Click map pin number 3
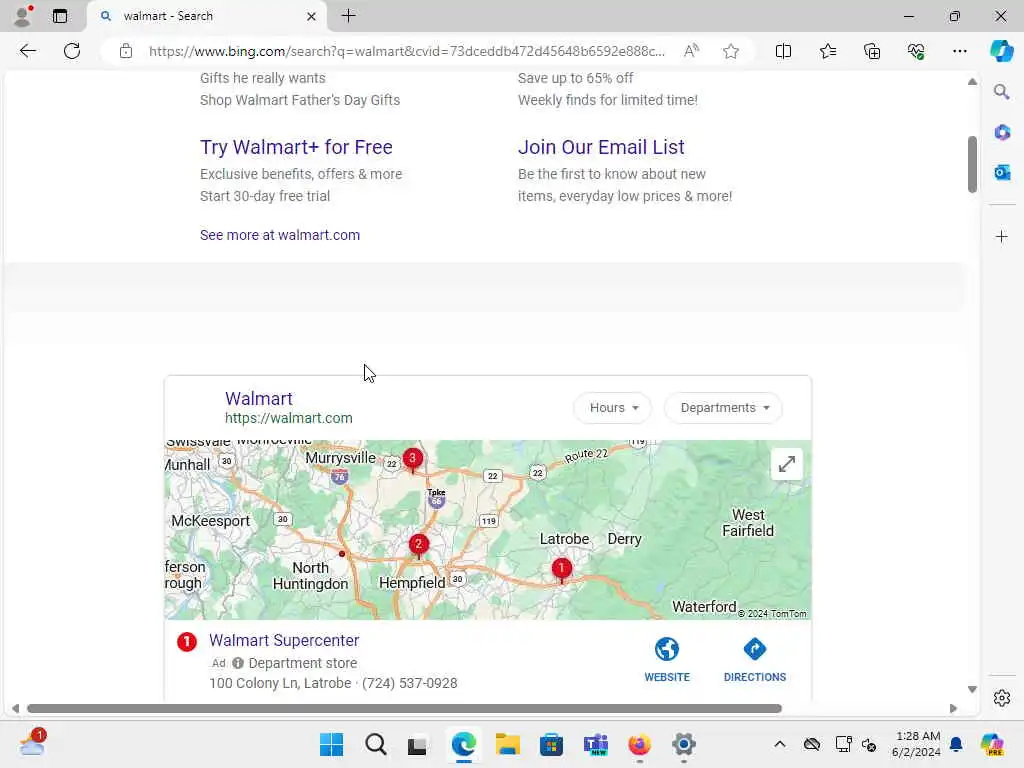This screenshot has width=1024, height=768. tap(412, 459)
